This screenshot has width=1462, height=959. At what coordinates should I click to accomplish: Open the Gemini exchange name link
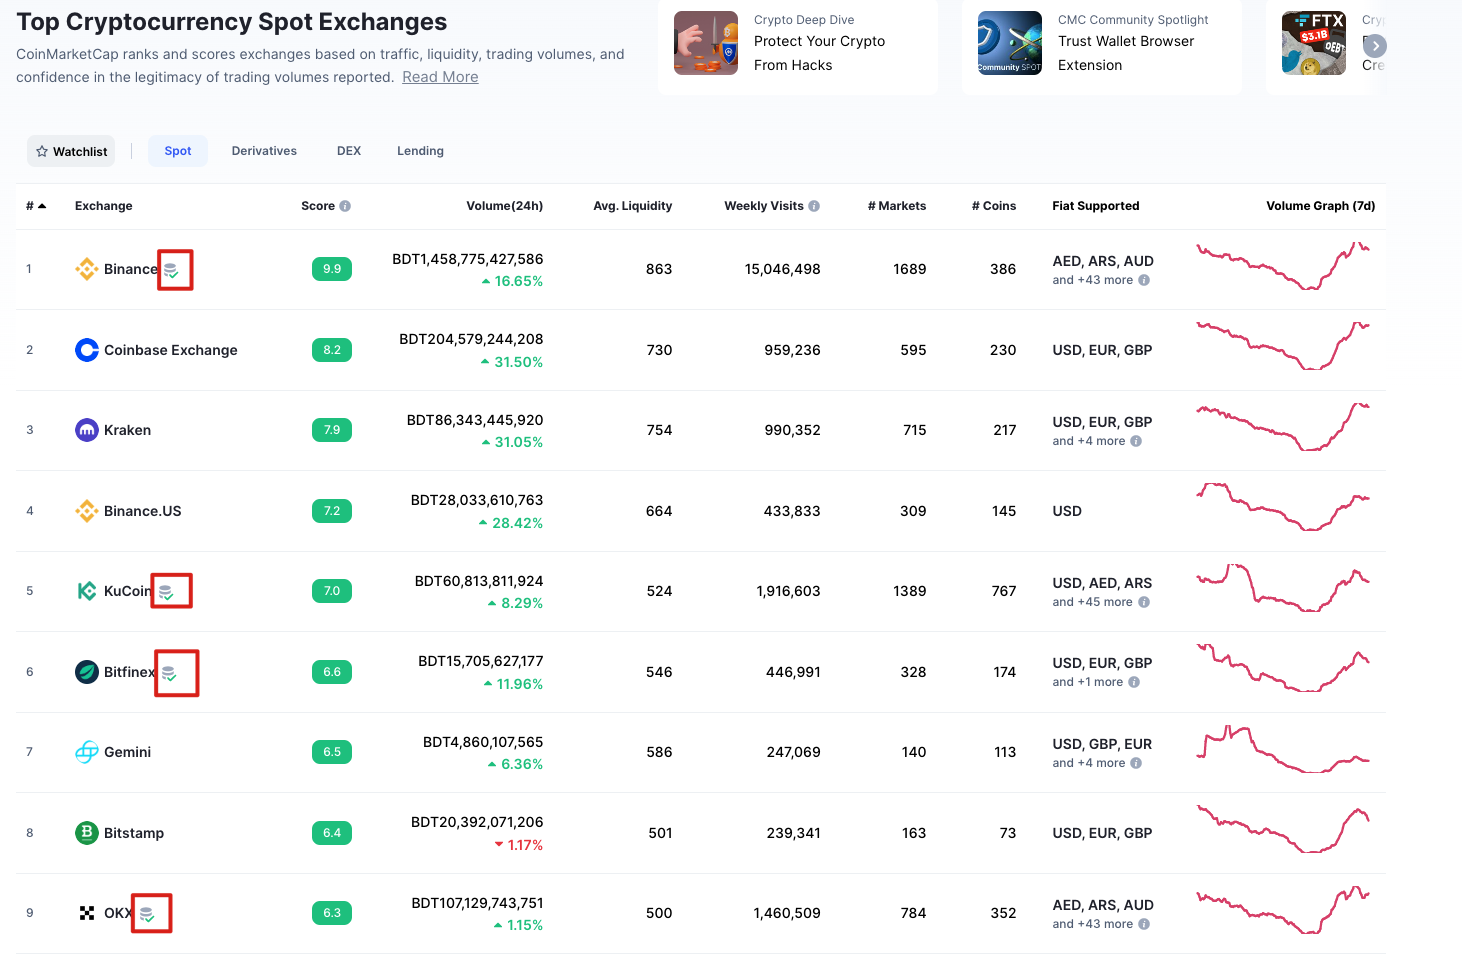click(x=128, y=752)
